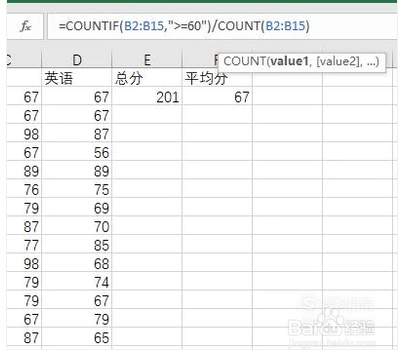Select the 79 cell left of 74
Image resolution: width=405 pixels, height=361 pixels.
tap(24, 282)
